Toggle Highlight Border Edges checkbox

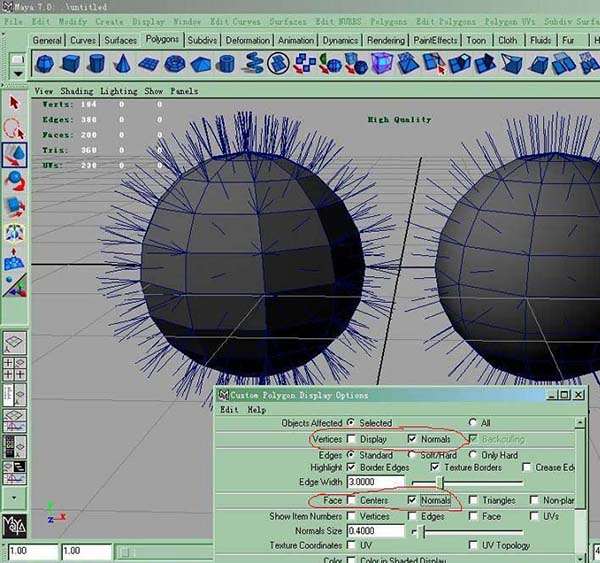(x=351, y=467)
